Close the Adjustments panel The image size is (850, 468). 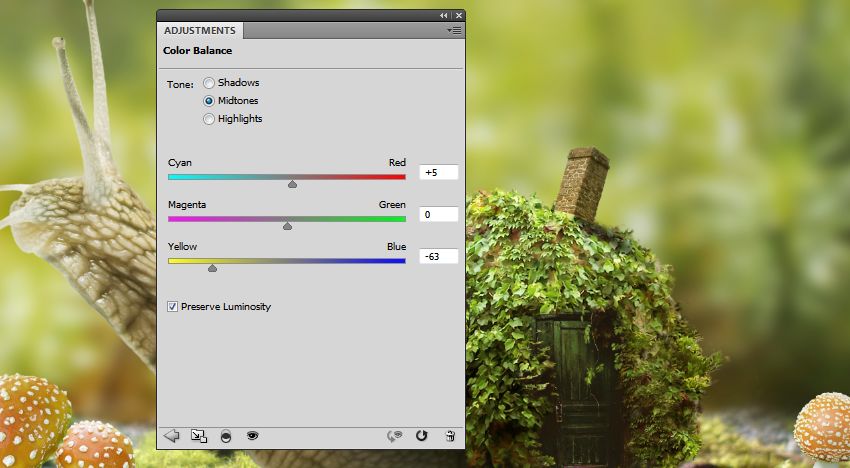[x=459, y=16]
